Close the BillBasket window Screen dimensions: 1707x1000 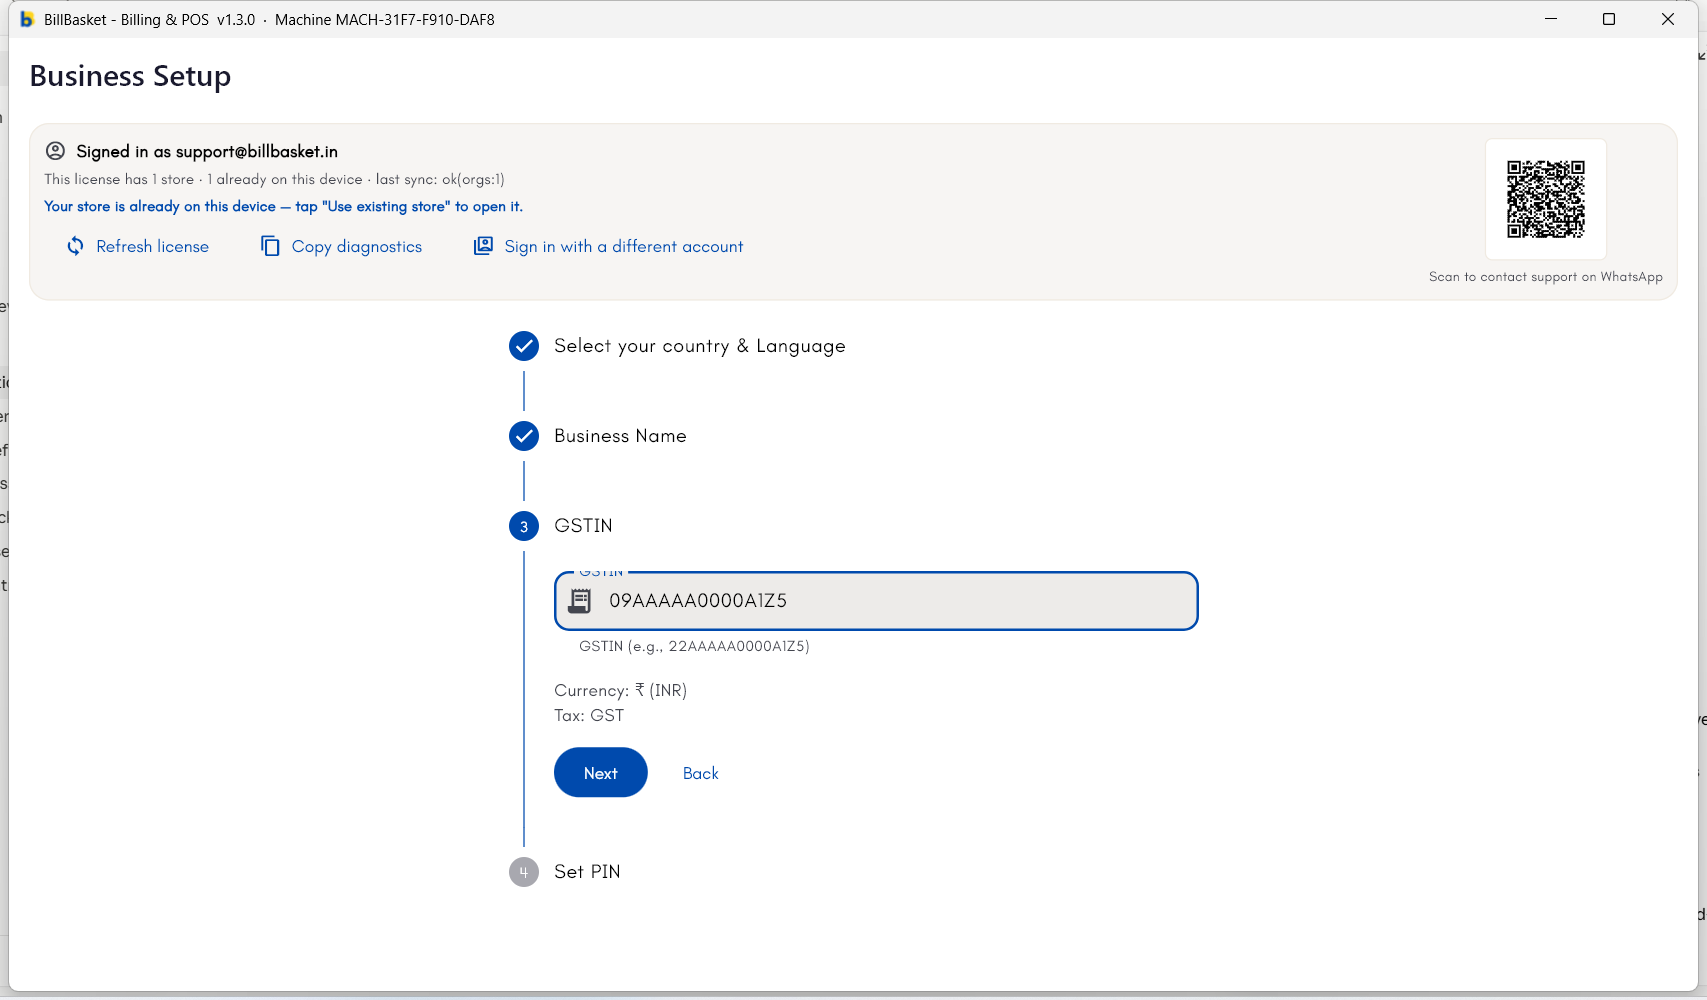1668,19
